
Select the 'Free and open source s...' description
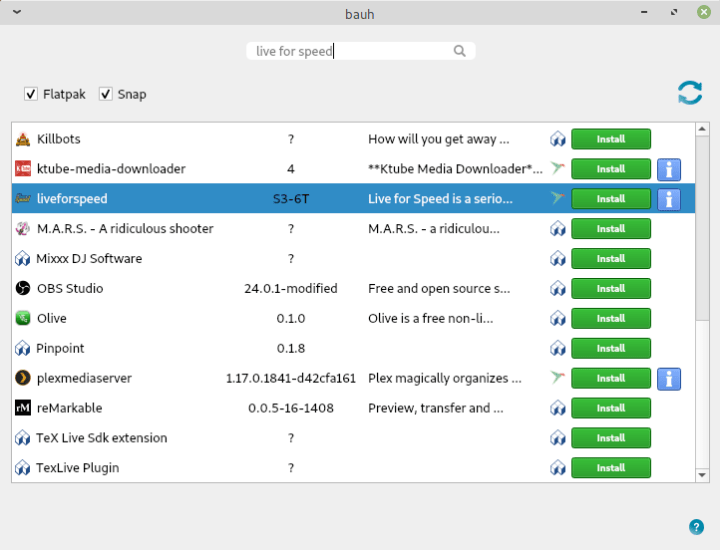(439, 288)
